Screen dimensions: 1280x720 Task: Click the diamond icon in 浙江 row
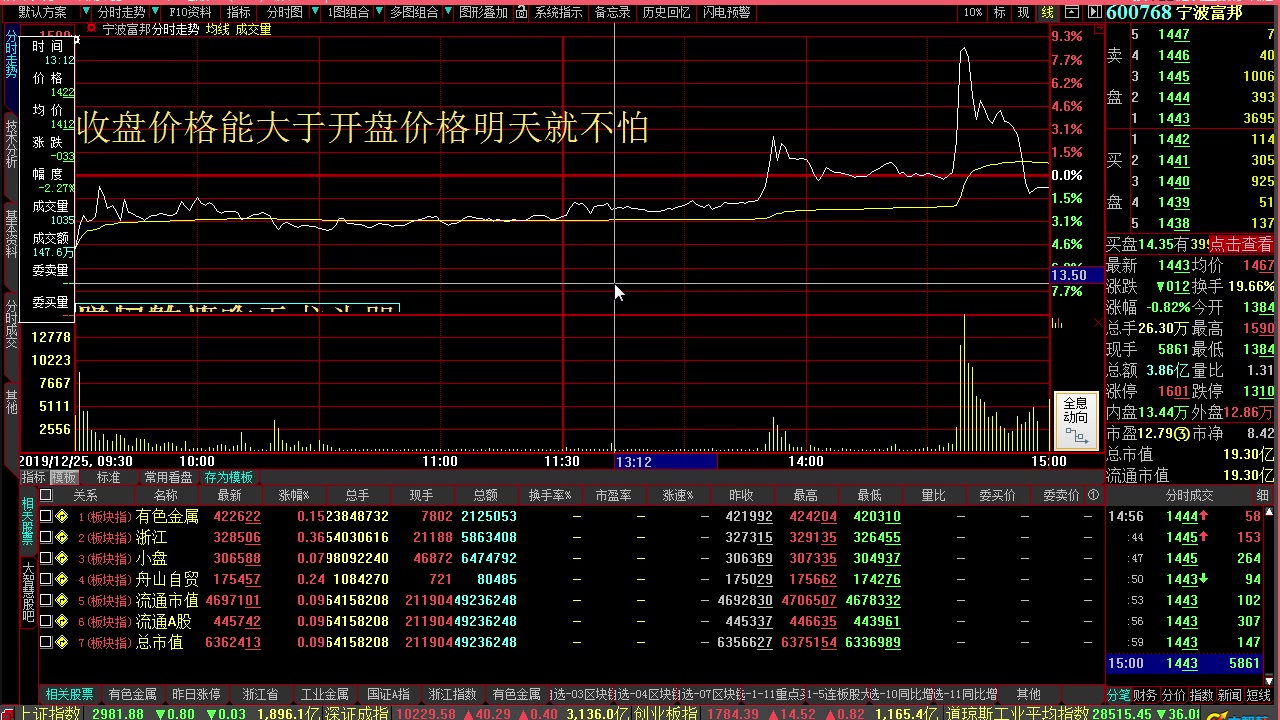[62, 538]
